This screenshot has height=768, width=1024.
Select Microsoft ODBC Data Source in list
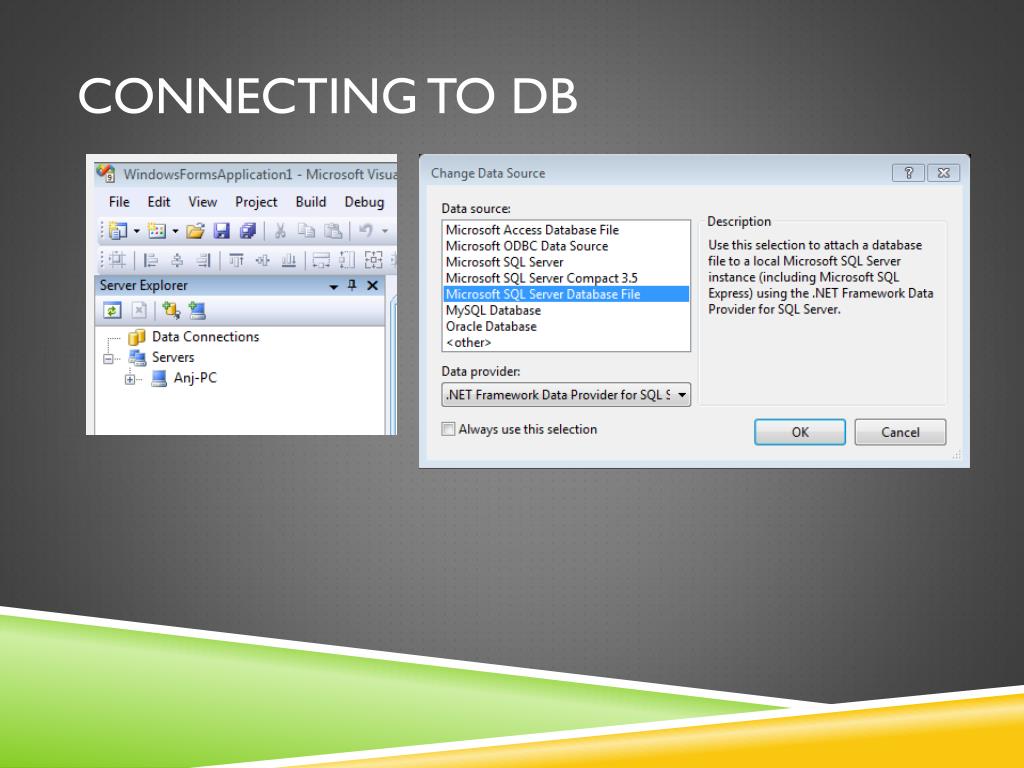[566, 246]
